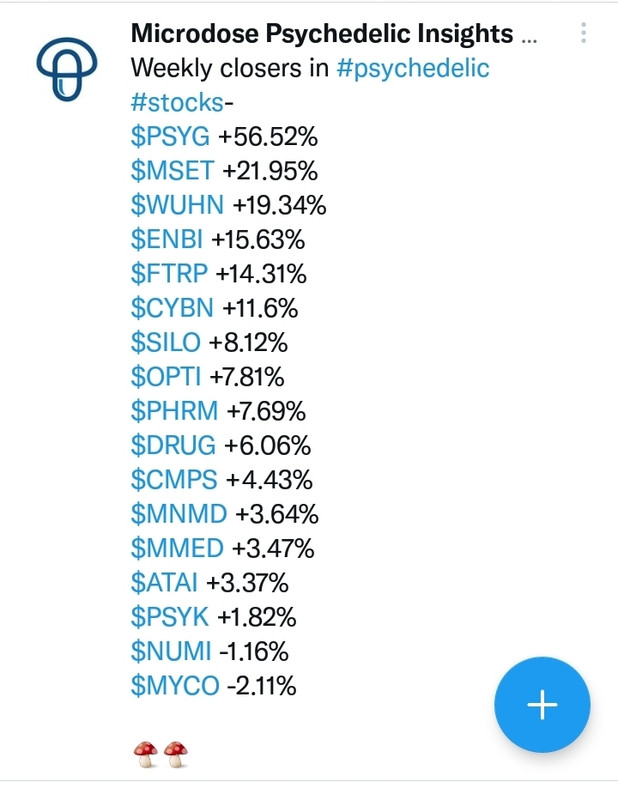Open the $MNMD cashtag
The width and height of the screenshot is (618, 800).
(x=179, y=514)
